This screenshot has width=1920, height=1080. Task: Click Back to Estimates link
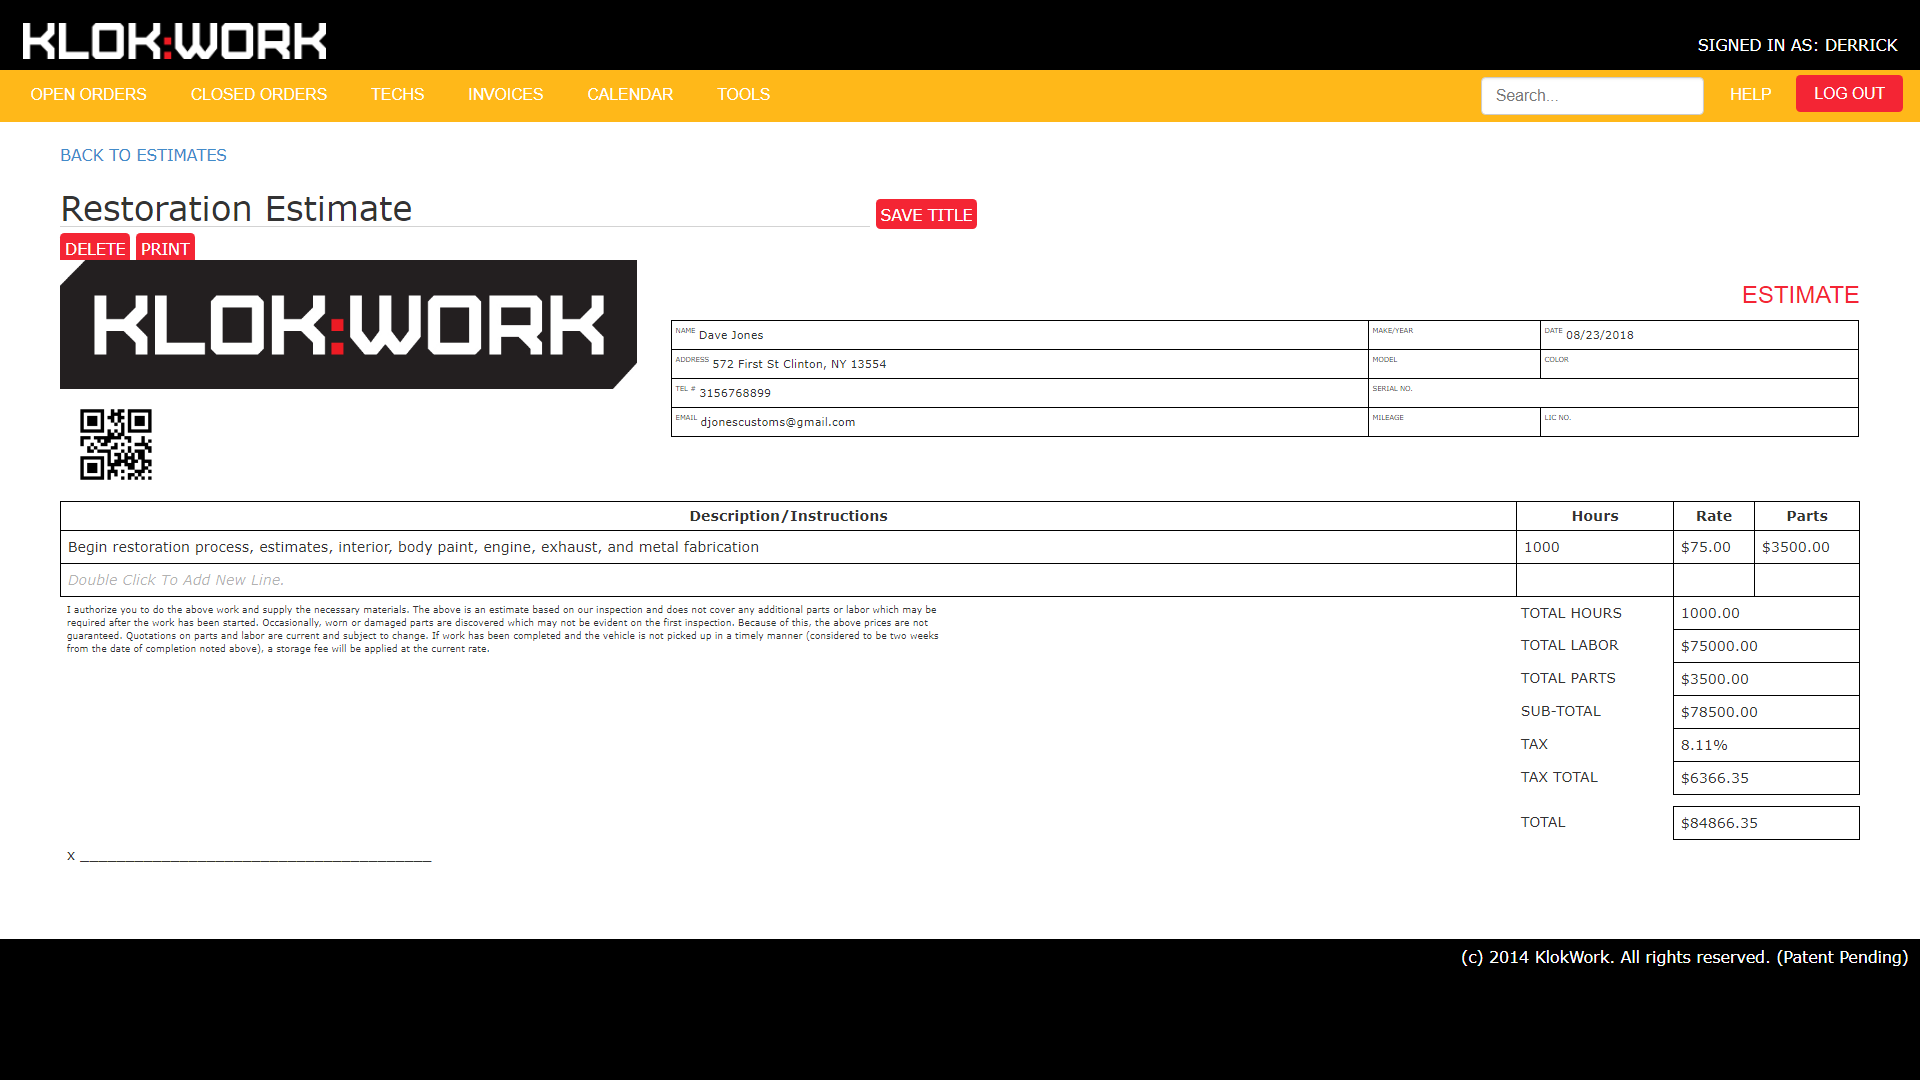[143, 155]
